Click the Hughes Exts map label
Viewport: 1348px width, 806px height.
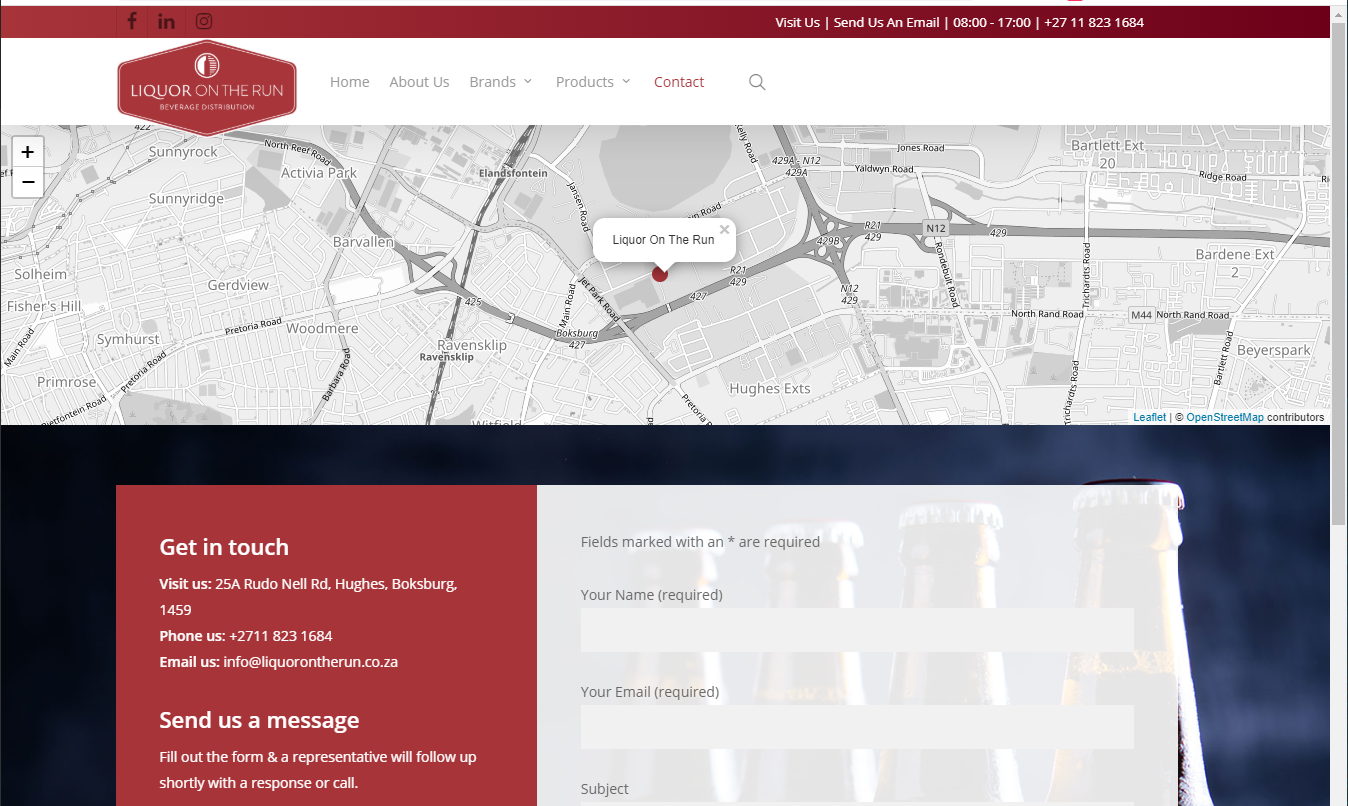770,388
